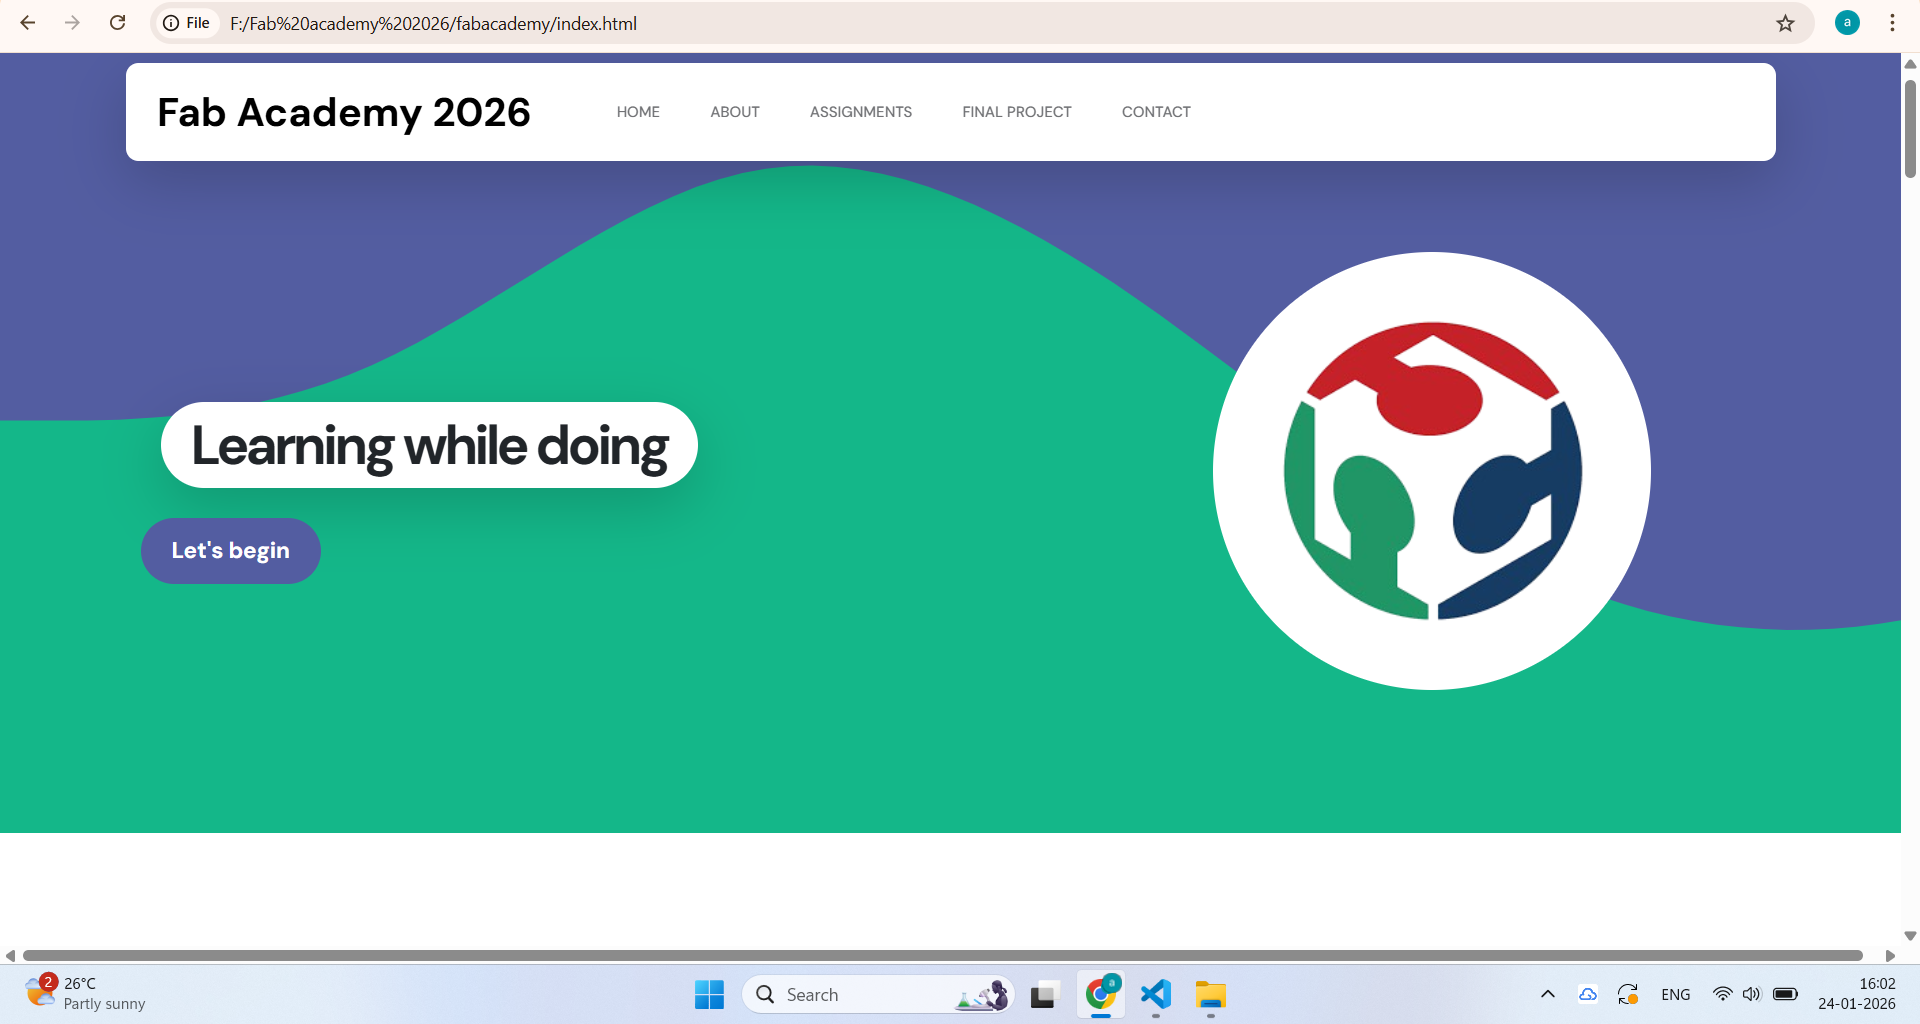Viewport: 1920px width, 1024px height.
Task: Click the sync status tray icon
Action: (1628, 994)
